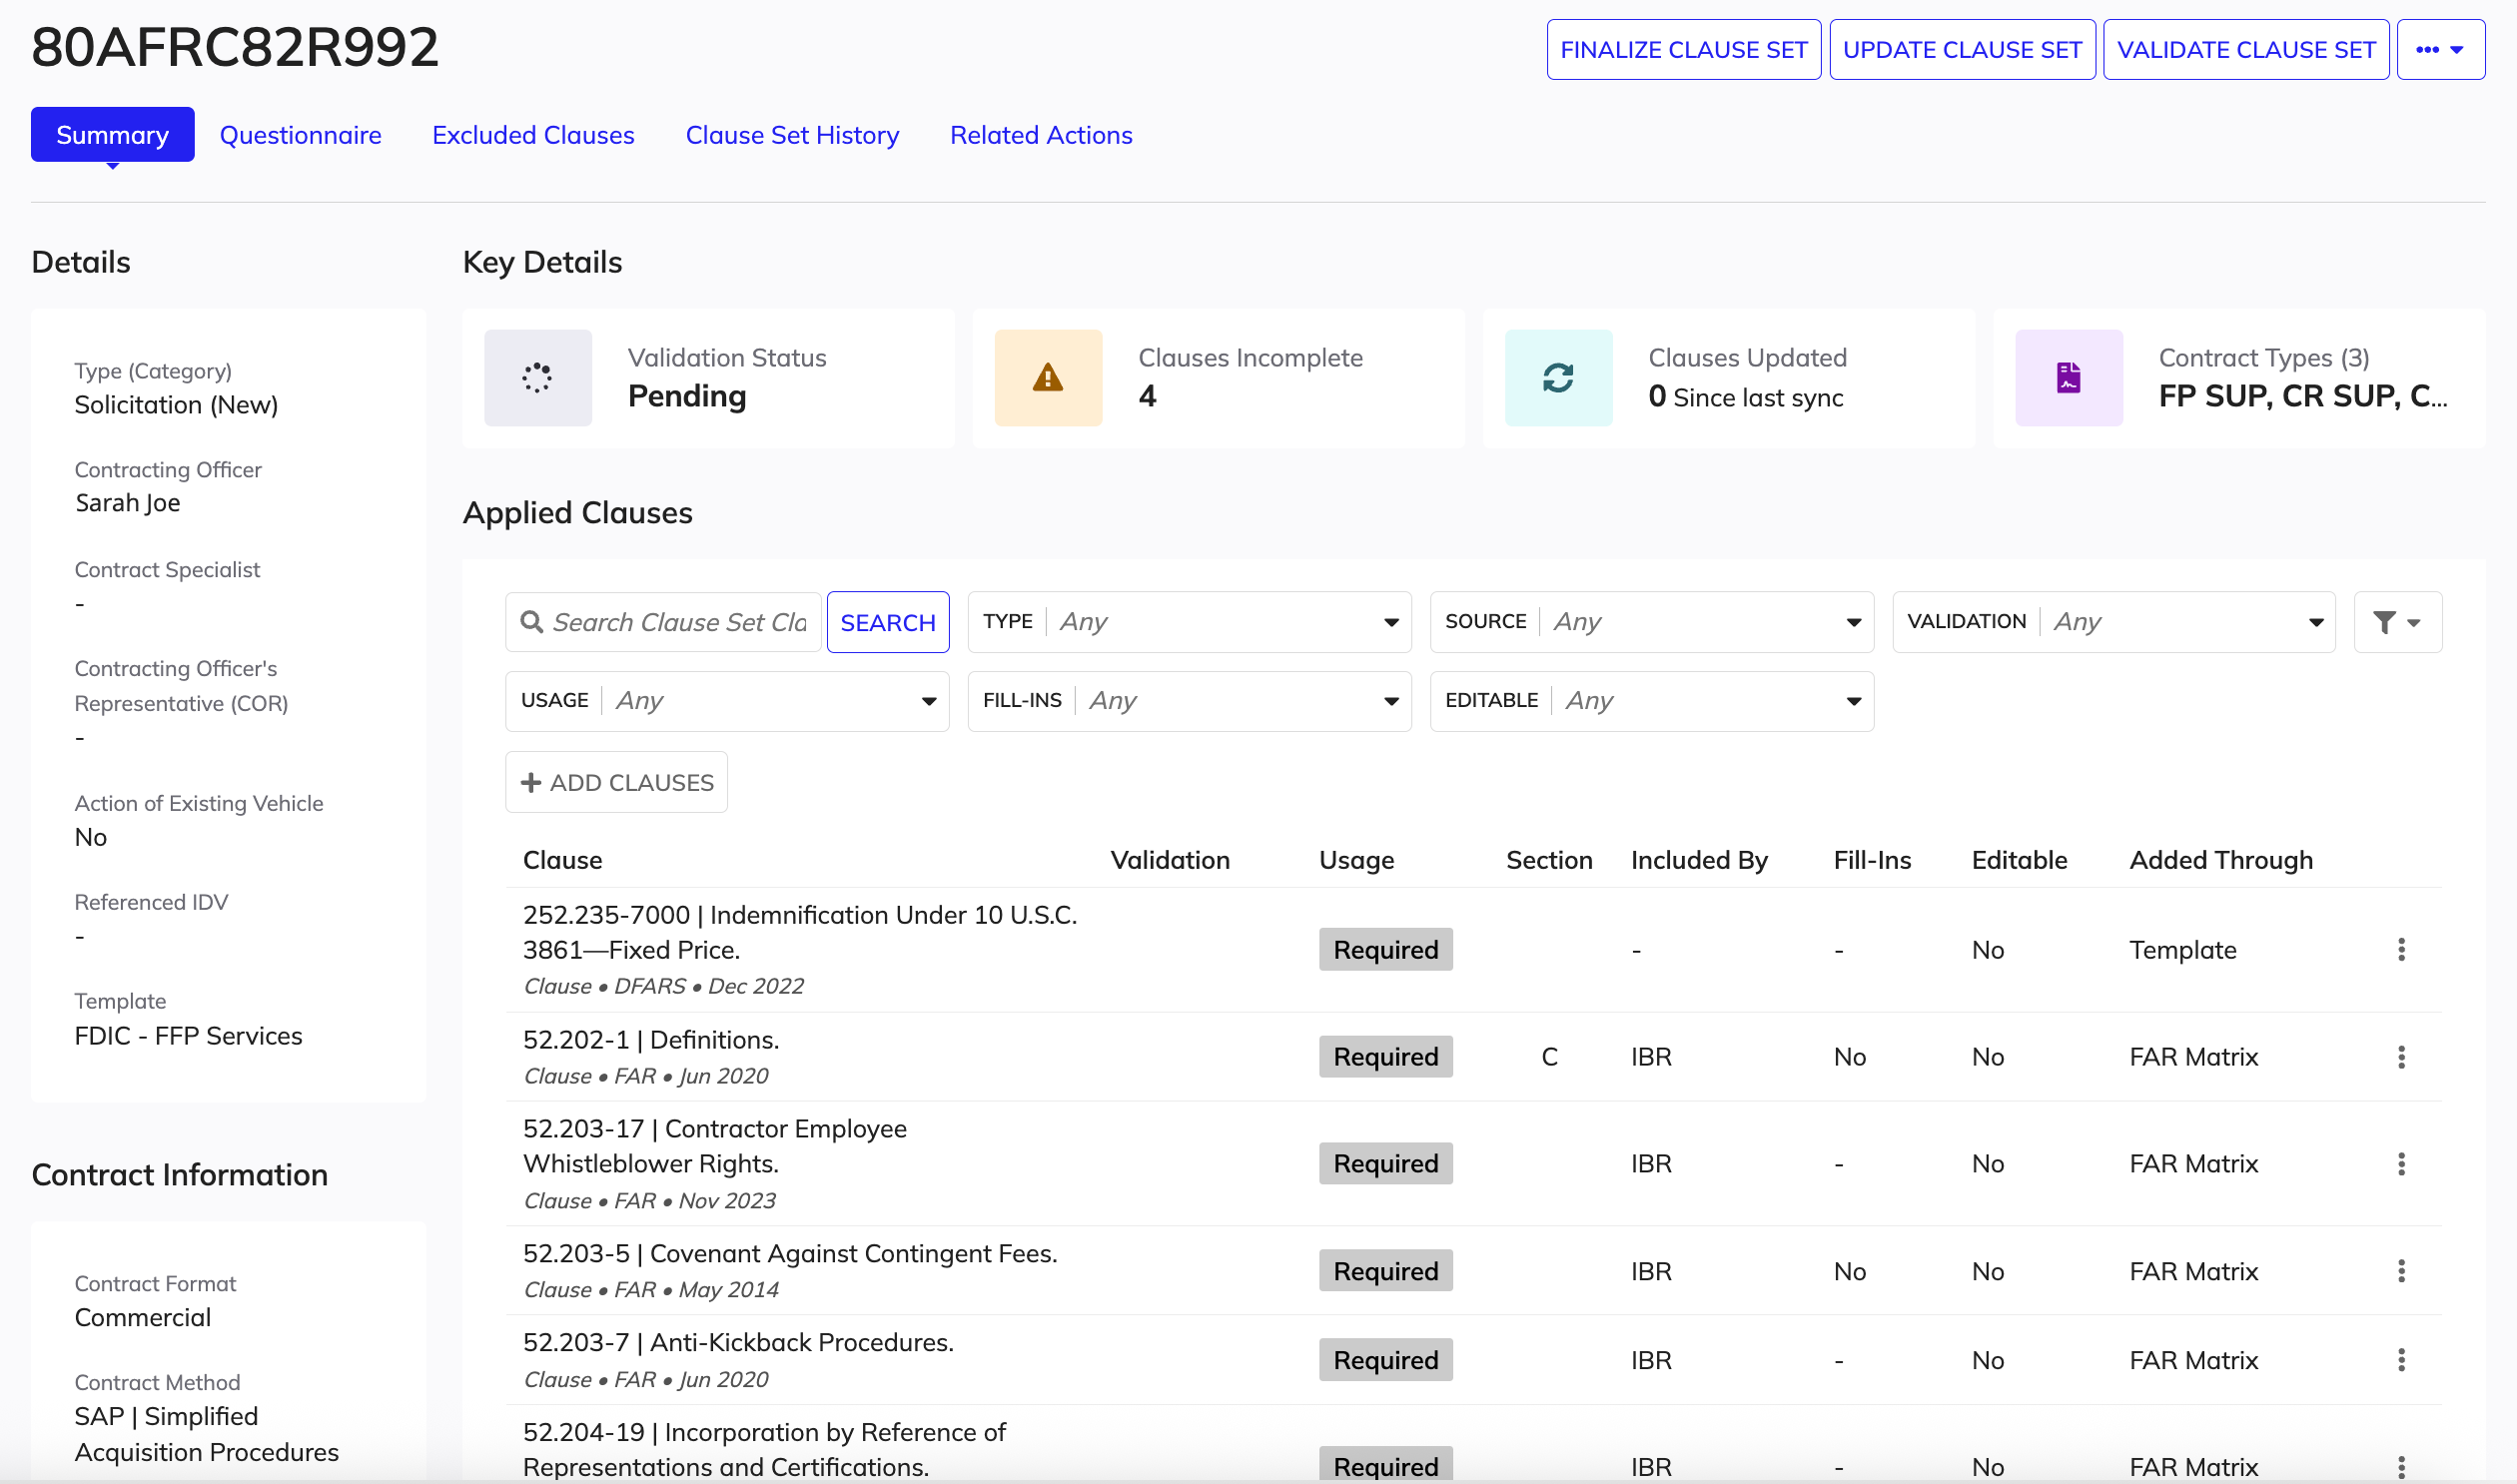Image resolution: width=2517 pixels, height=1484 pixels.
Task: Click the FP SUP, CR SUP contract types text
Action: coord(2302,396)
